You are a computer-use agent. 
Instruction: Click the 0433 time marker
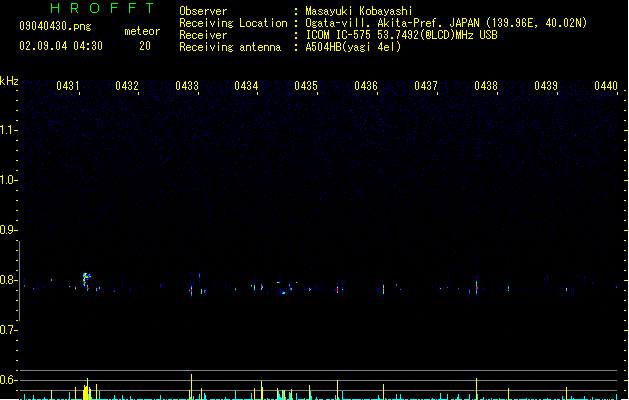[x=187, y=85]
